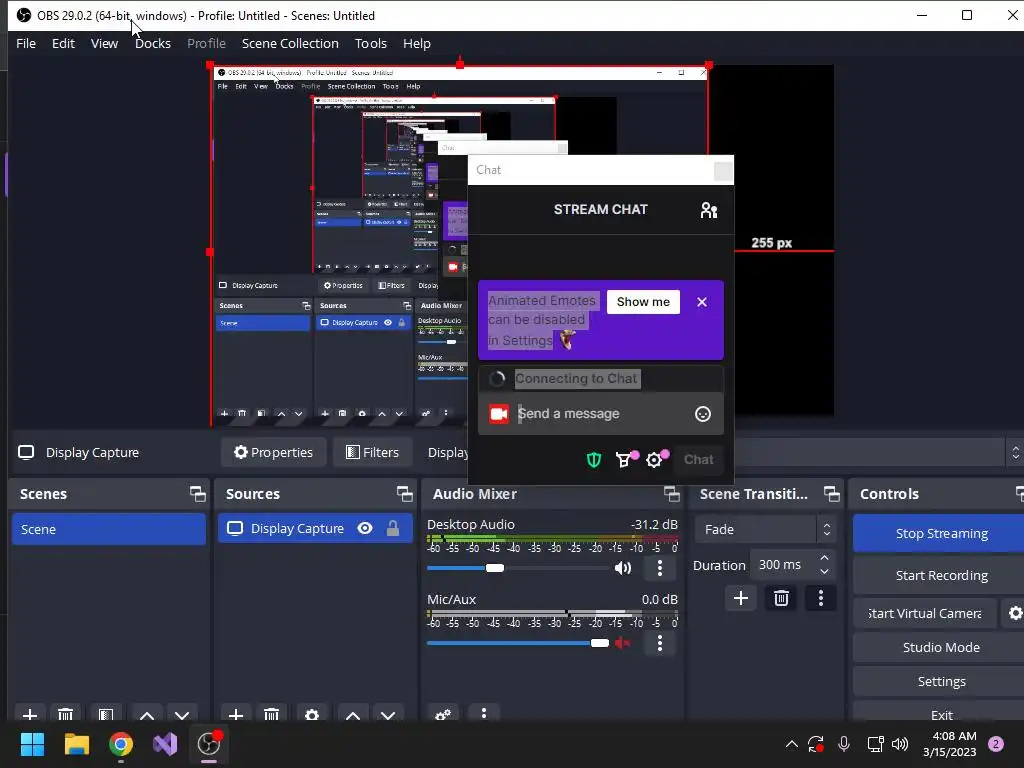The height and width of the screenshot is (768, 1024).
Task: Move source up with arrow icon
Action: click(353, 714)
